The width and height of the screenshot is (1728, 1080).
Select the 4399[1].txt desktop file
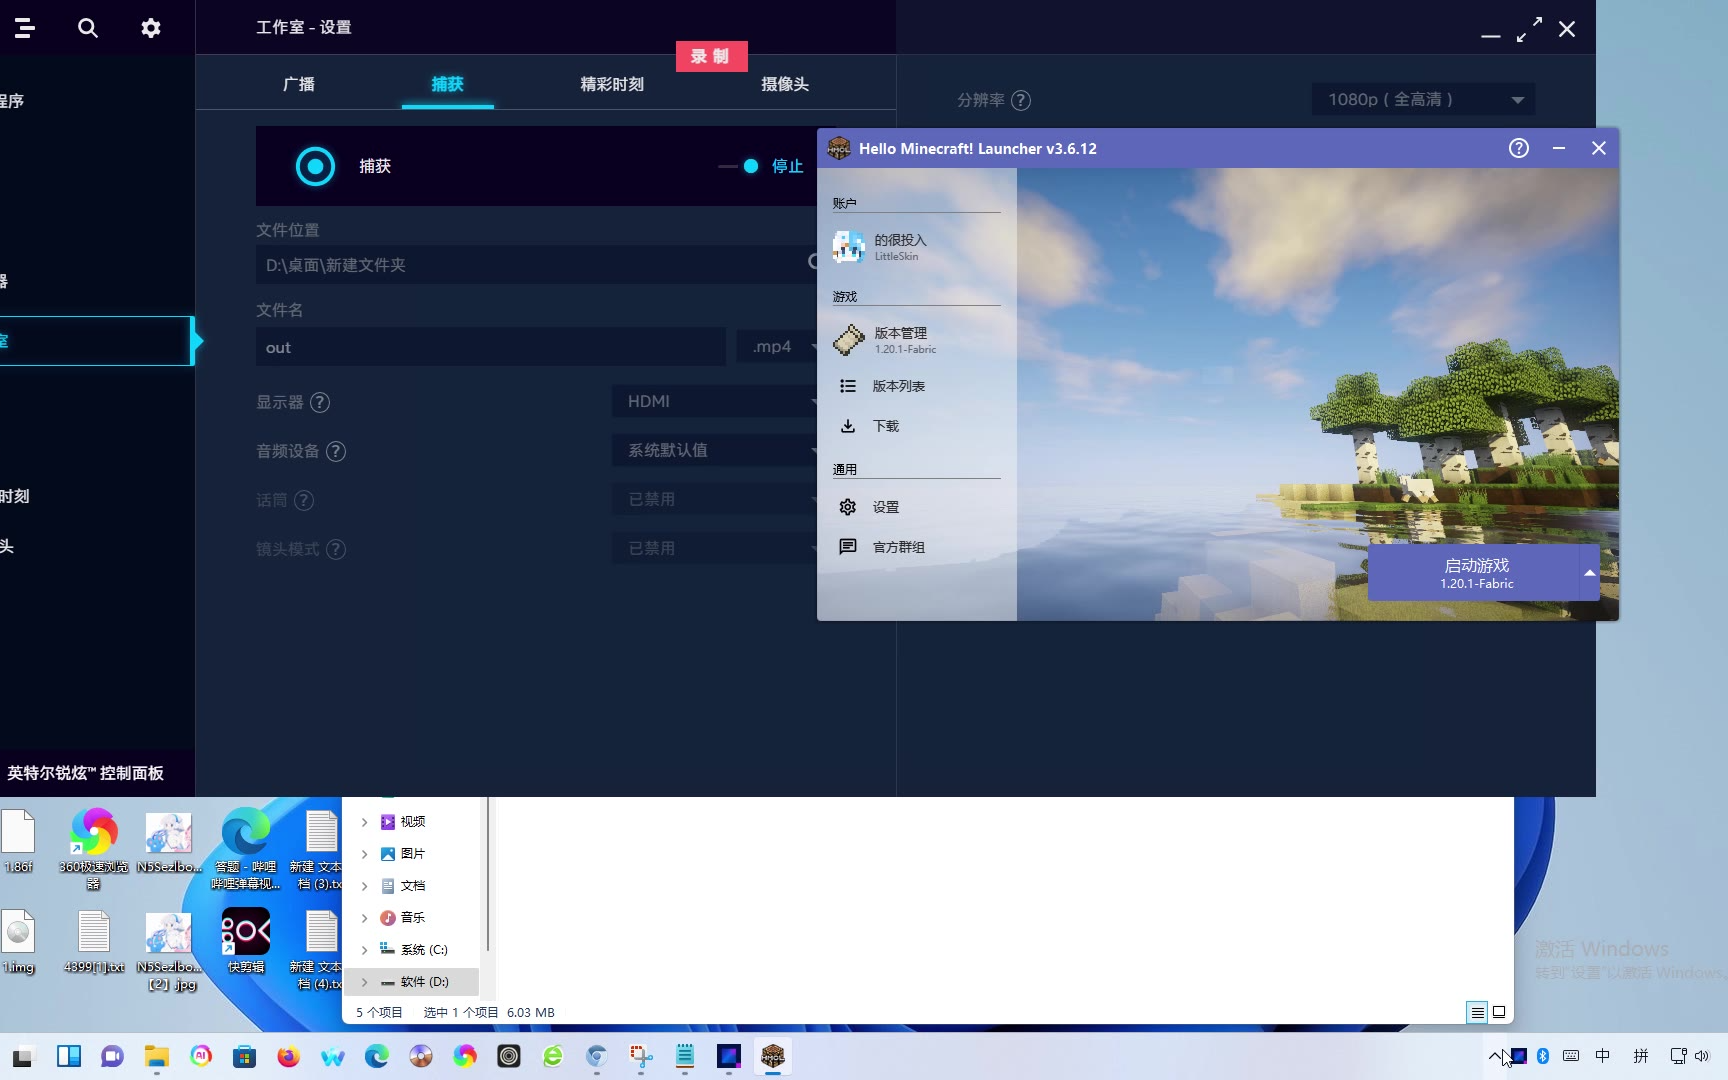point(94,941)
